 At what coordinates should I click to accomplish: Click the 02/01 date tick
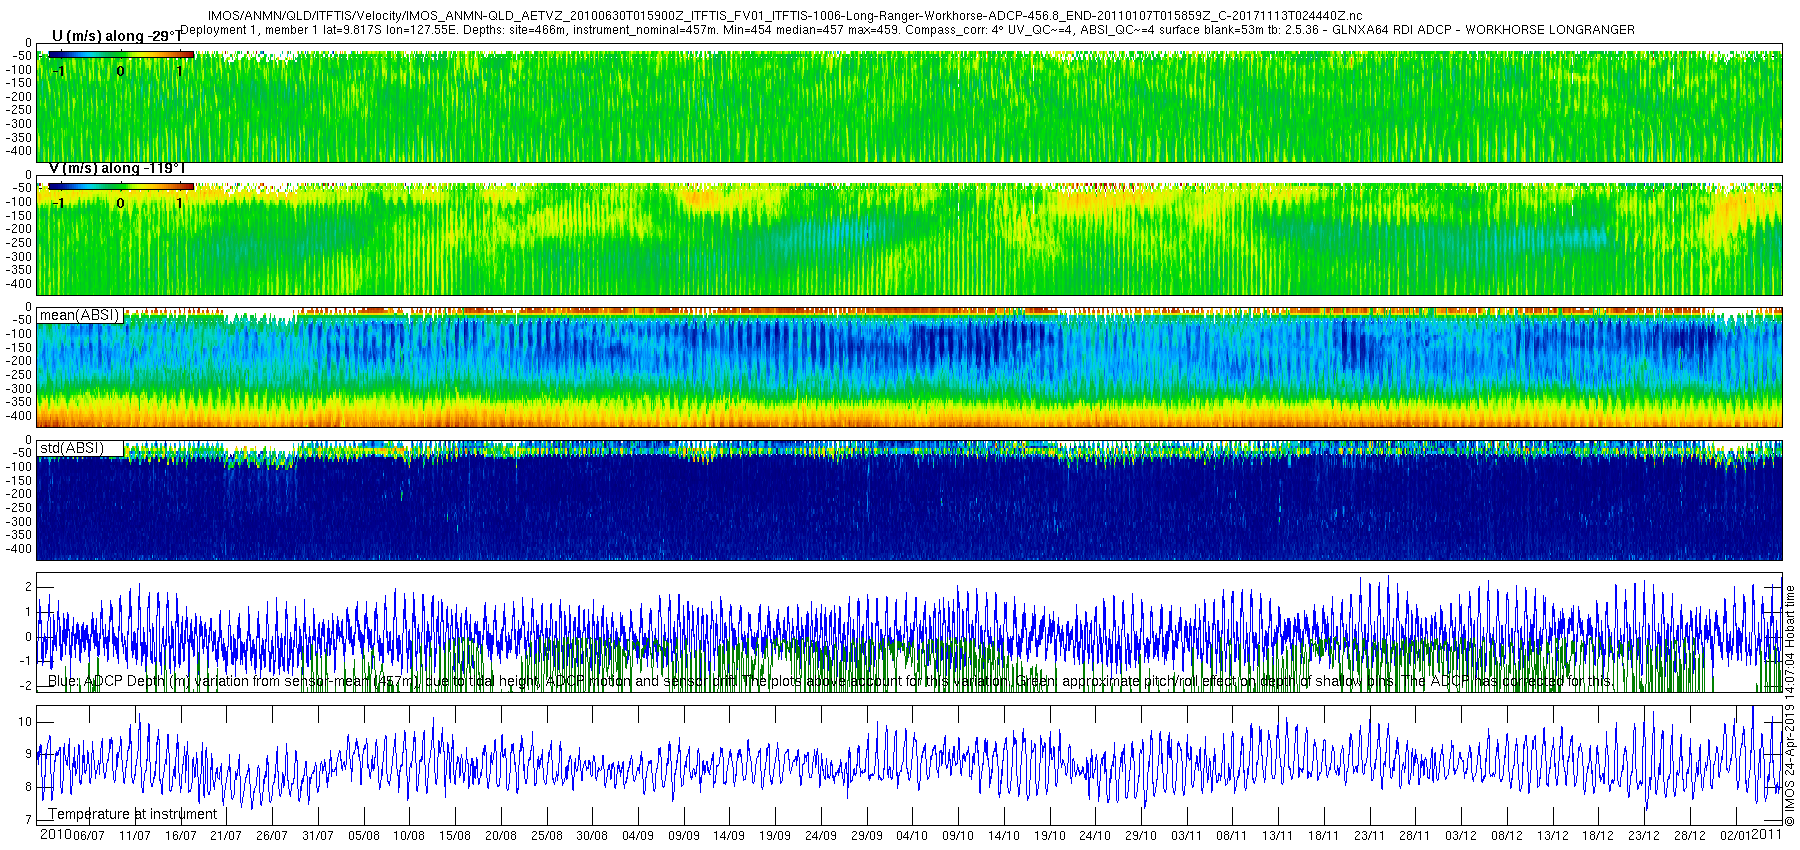click(1736, 835)
